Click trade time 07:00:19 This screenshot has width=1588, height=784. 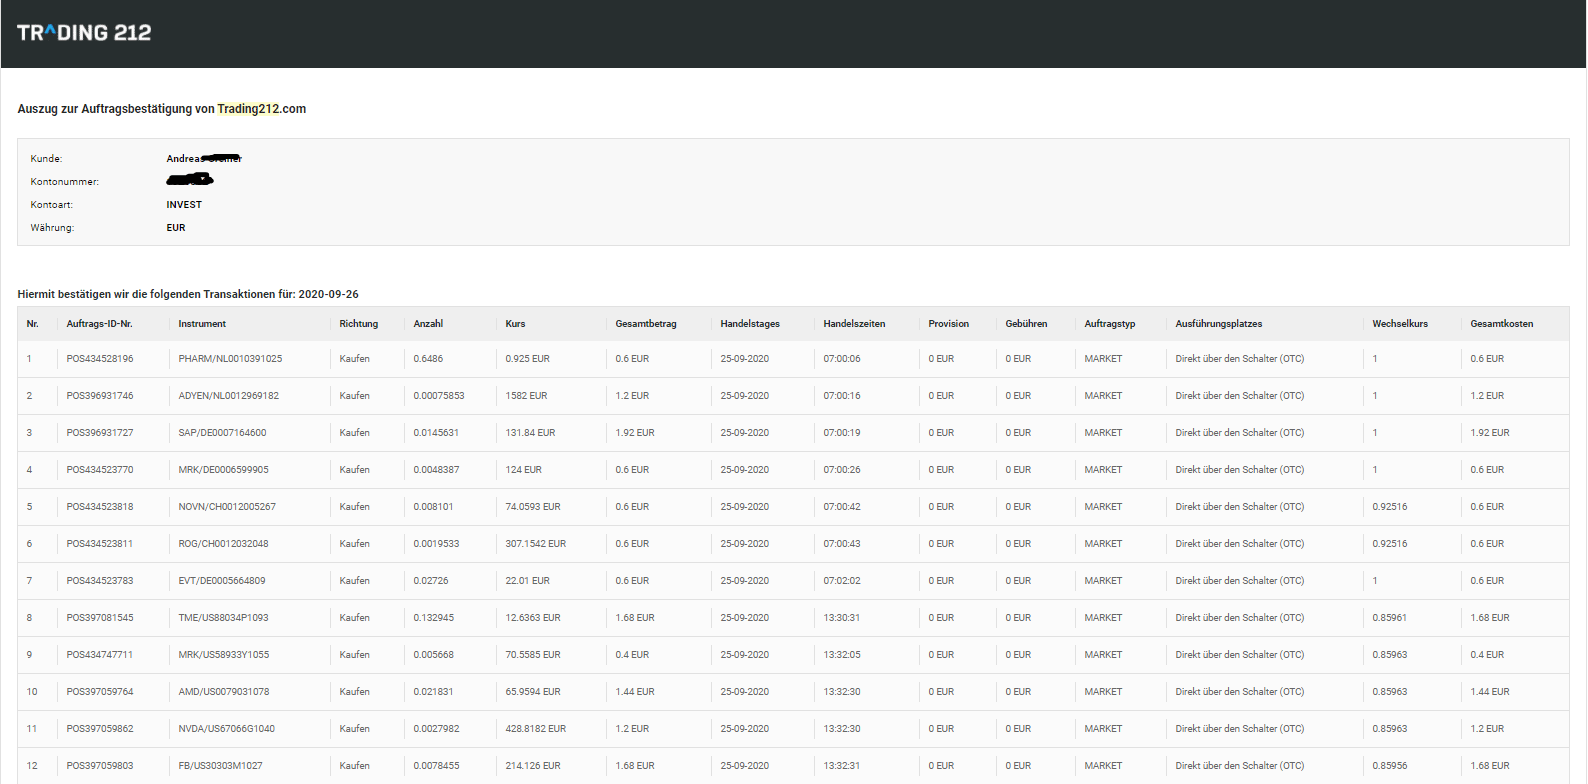[x=842, y=433]
